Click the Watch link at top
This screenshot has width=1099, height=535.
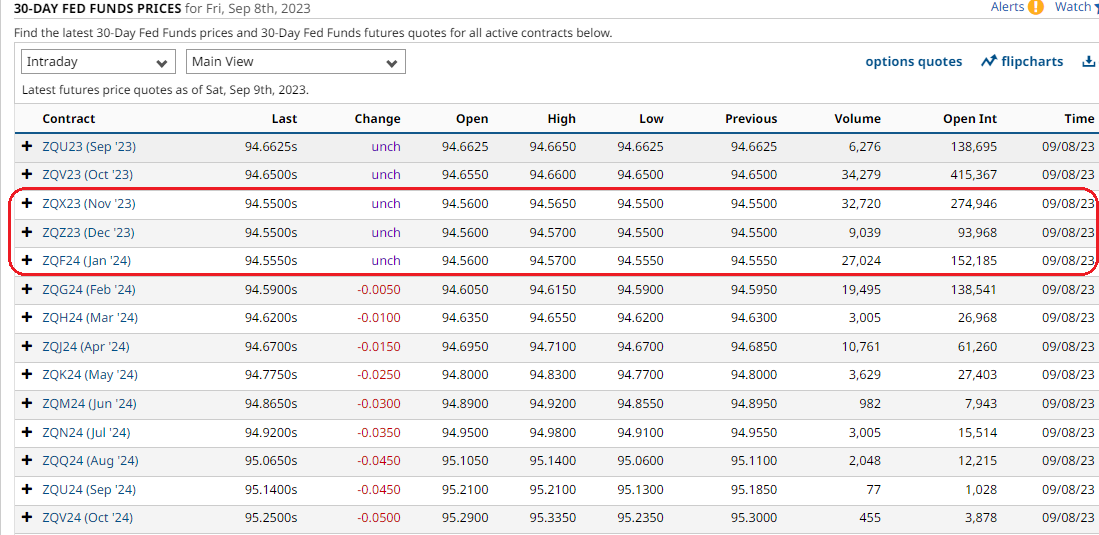pos(1074,7)
